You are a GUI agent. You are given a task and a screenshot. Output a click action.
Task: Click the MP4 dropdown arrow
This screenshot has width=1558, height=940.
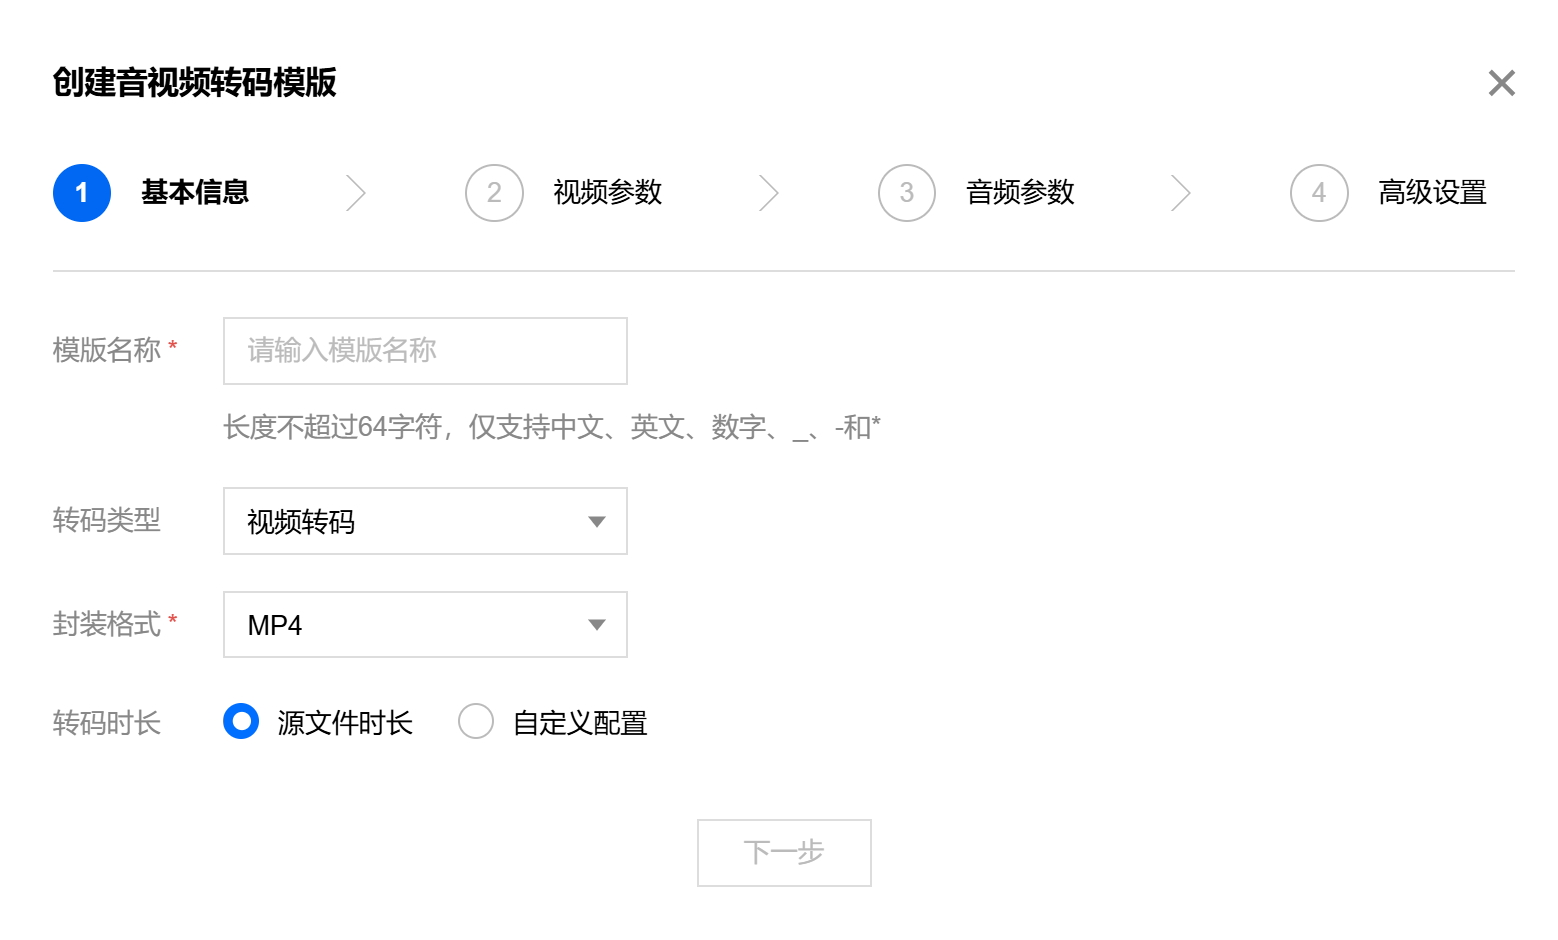[597, 625]
